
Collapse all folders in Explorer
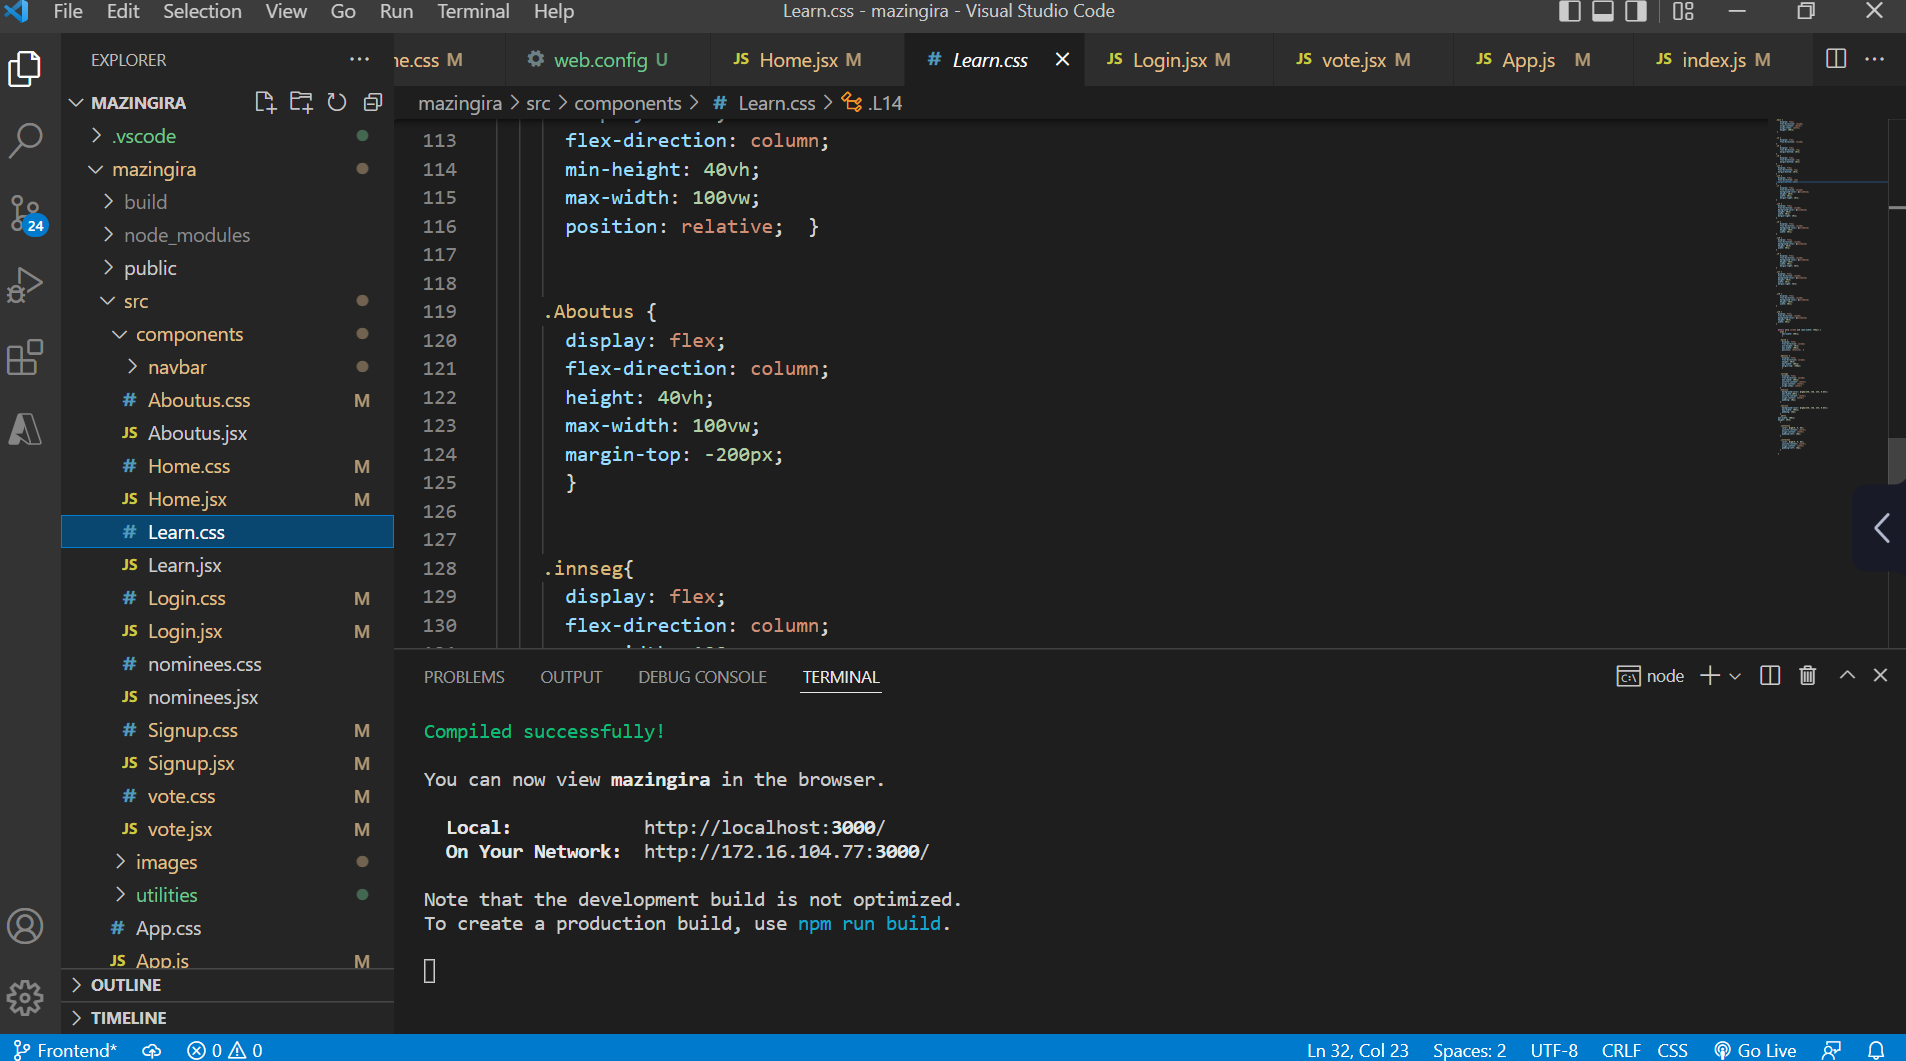pyautogui.click(x=373, y=102)
